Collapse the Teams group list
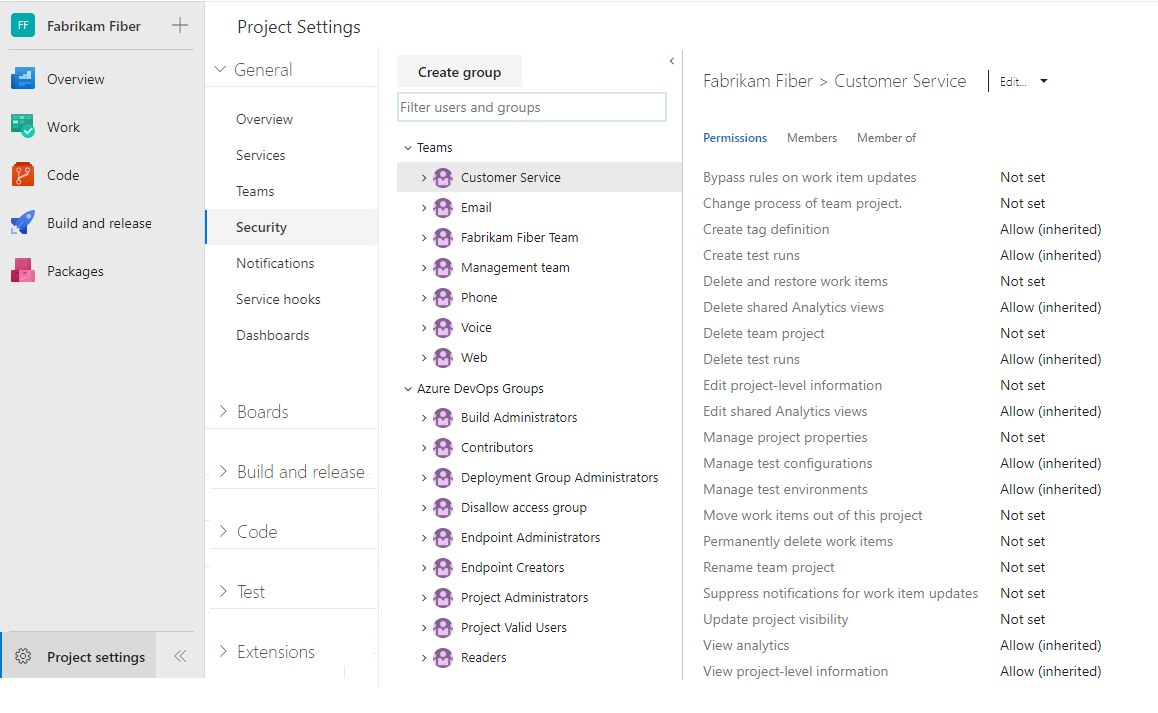 408,148
